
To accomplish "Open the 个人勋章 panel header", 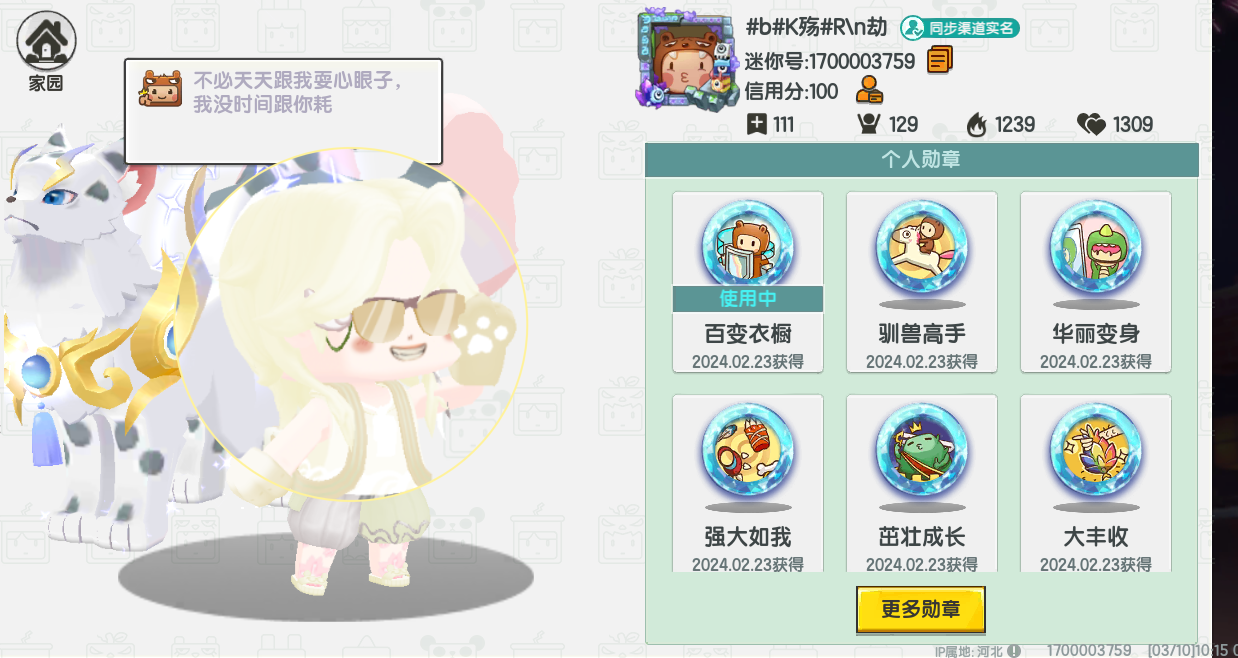I will (x=922, y=160).
